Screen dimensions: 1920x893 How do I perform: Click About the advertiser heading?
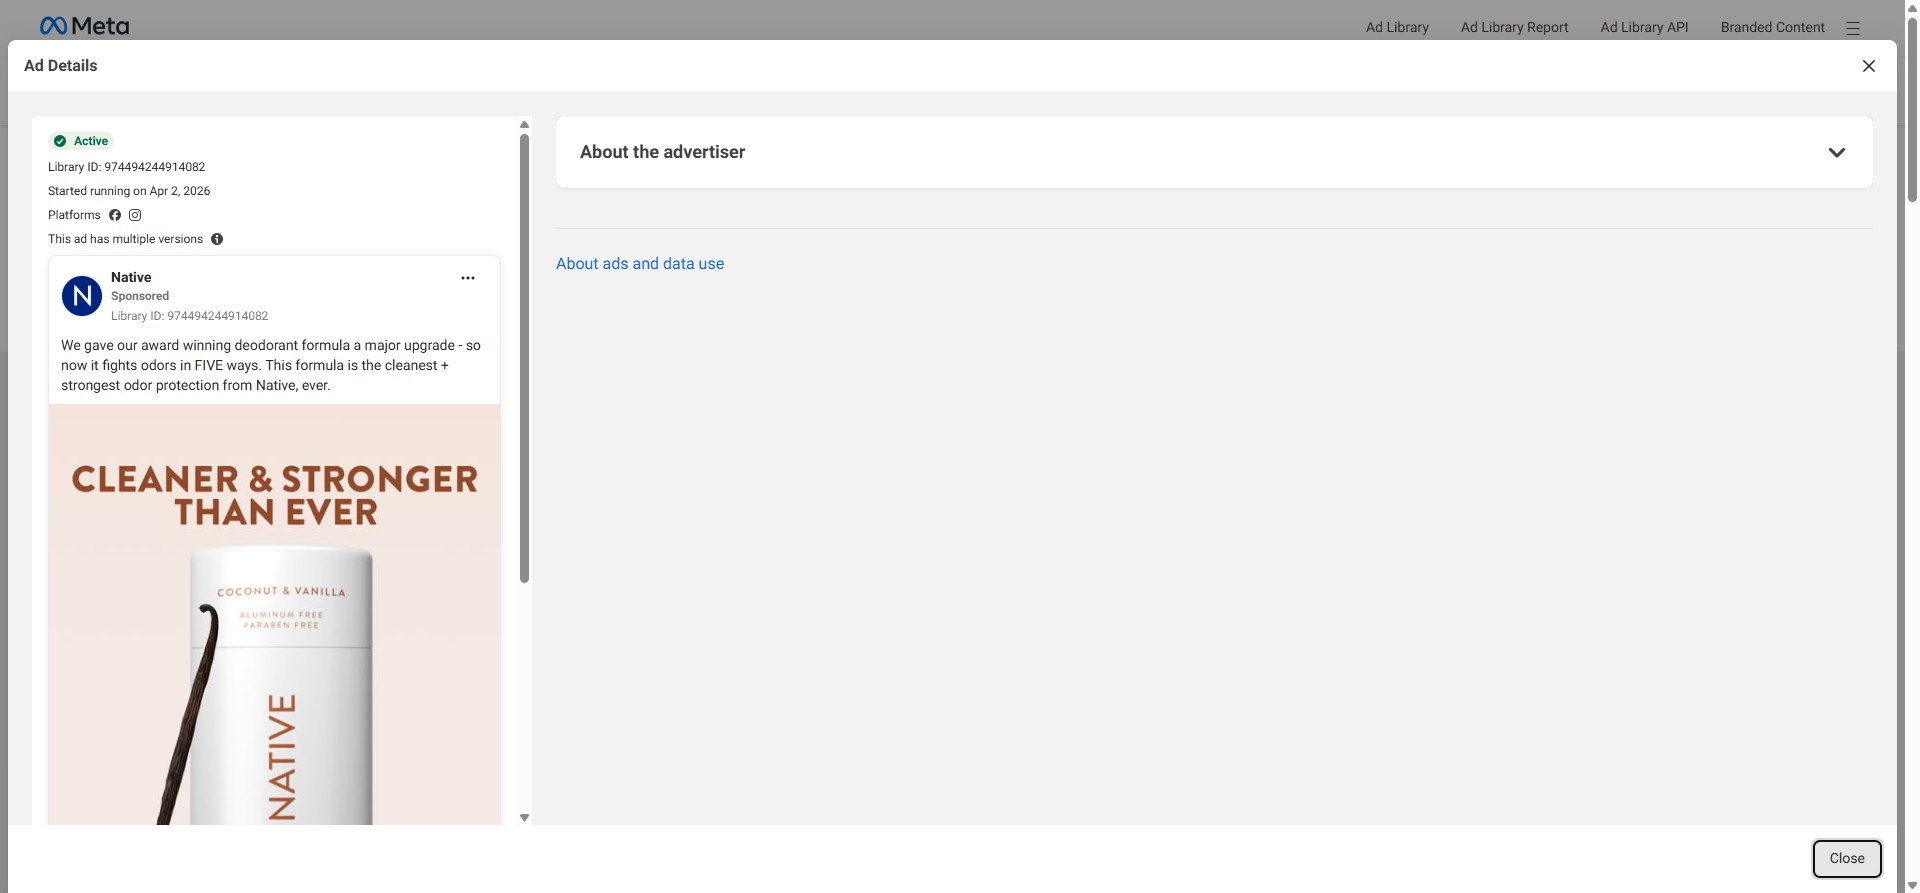[662, 152]
